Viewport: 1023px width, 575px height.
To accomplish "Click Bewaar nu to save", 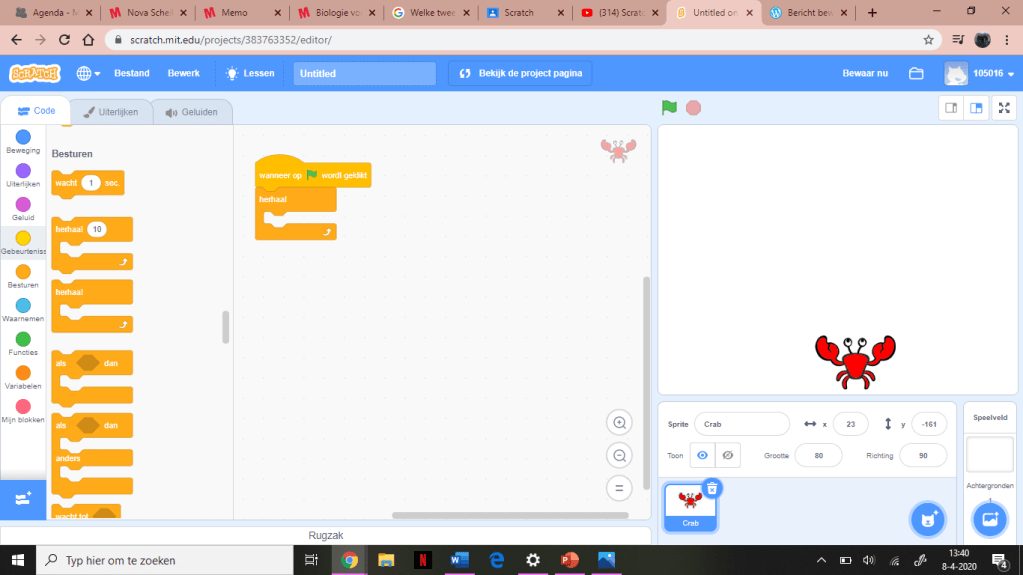I will click(x=865, y=73).
